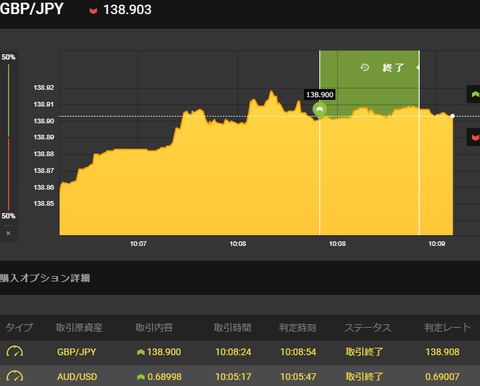Click the gauge icon in GBP/JPY row
This screenshot has height=386, width=480.
click(x=15, y=351)
